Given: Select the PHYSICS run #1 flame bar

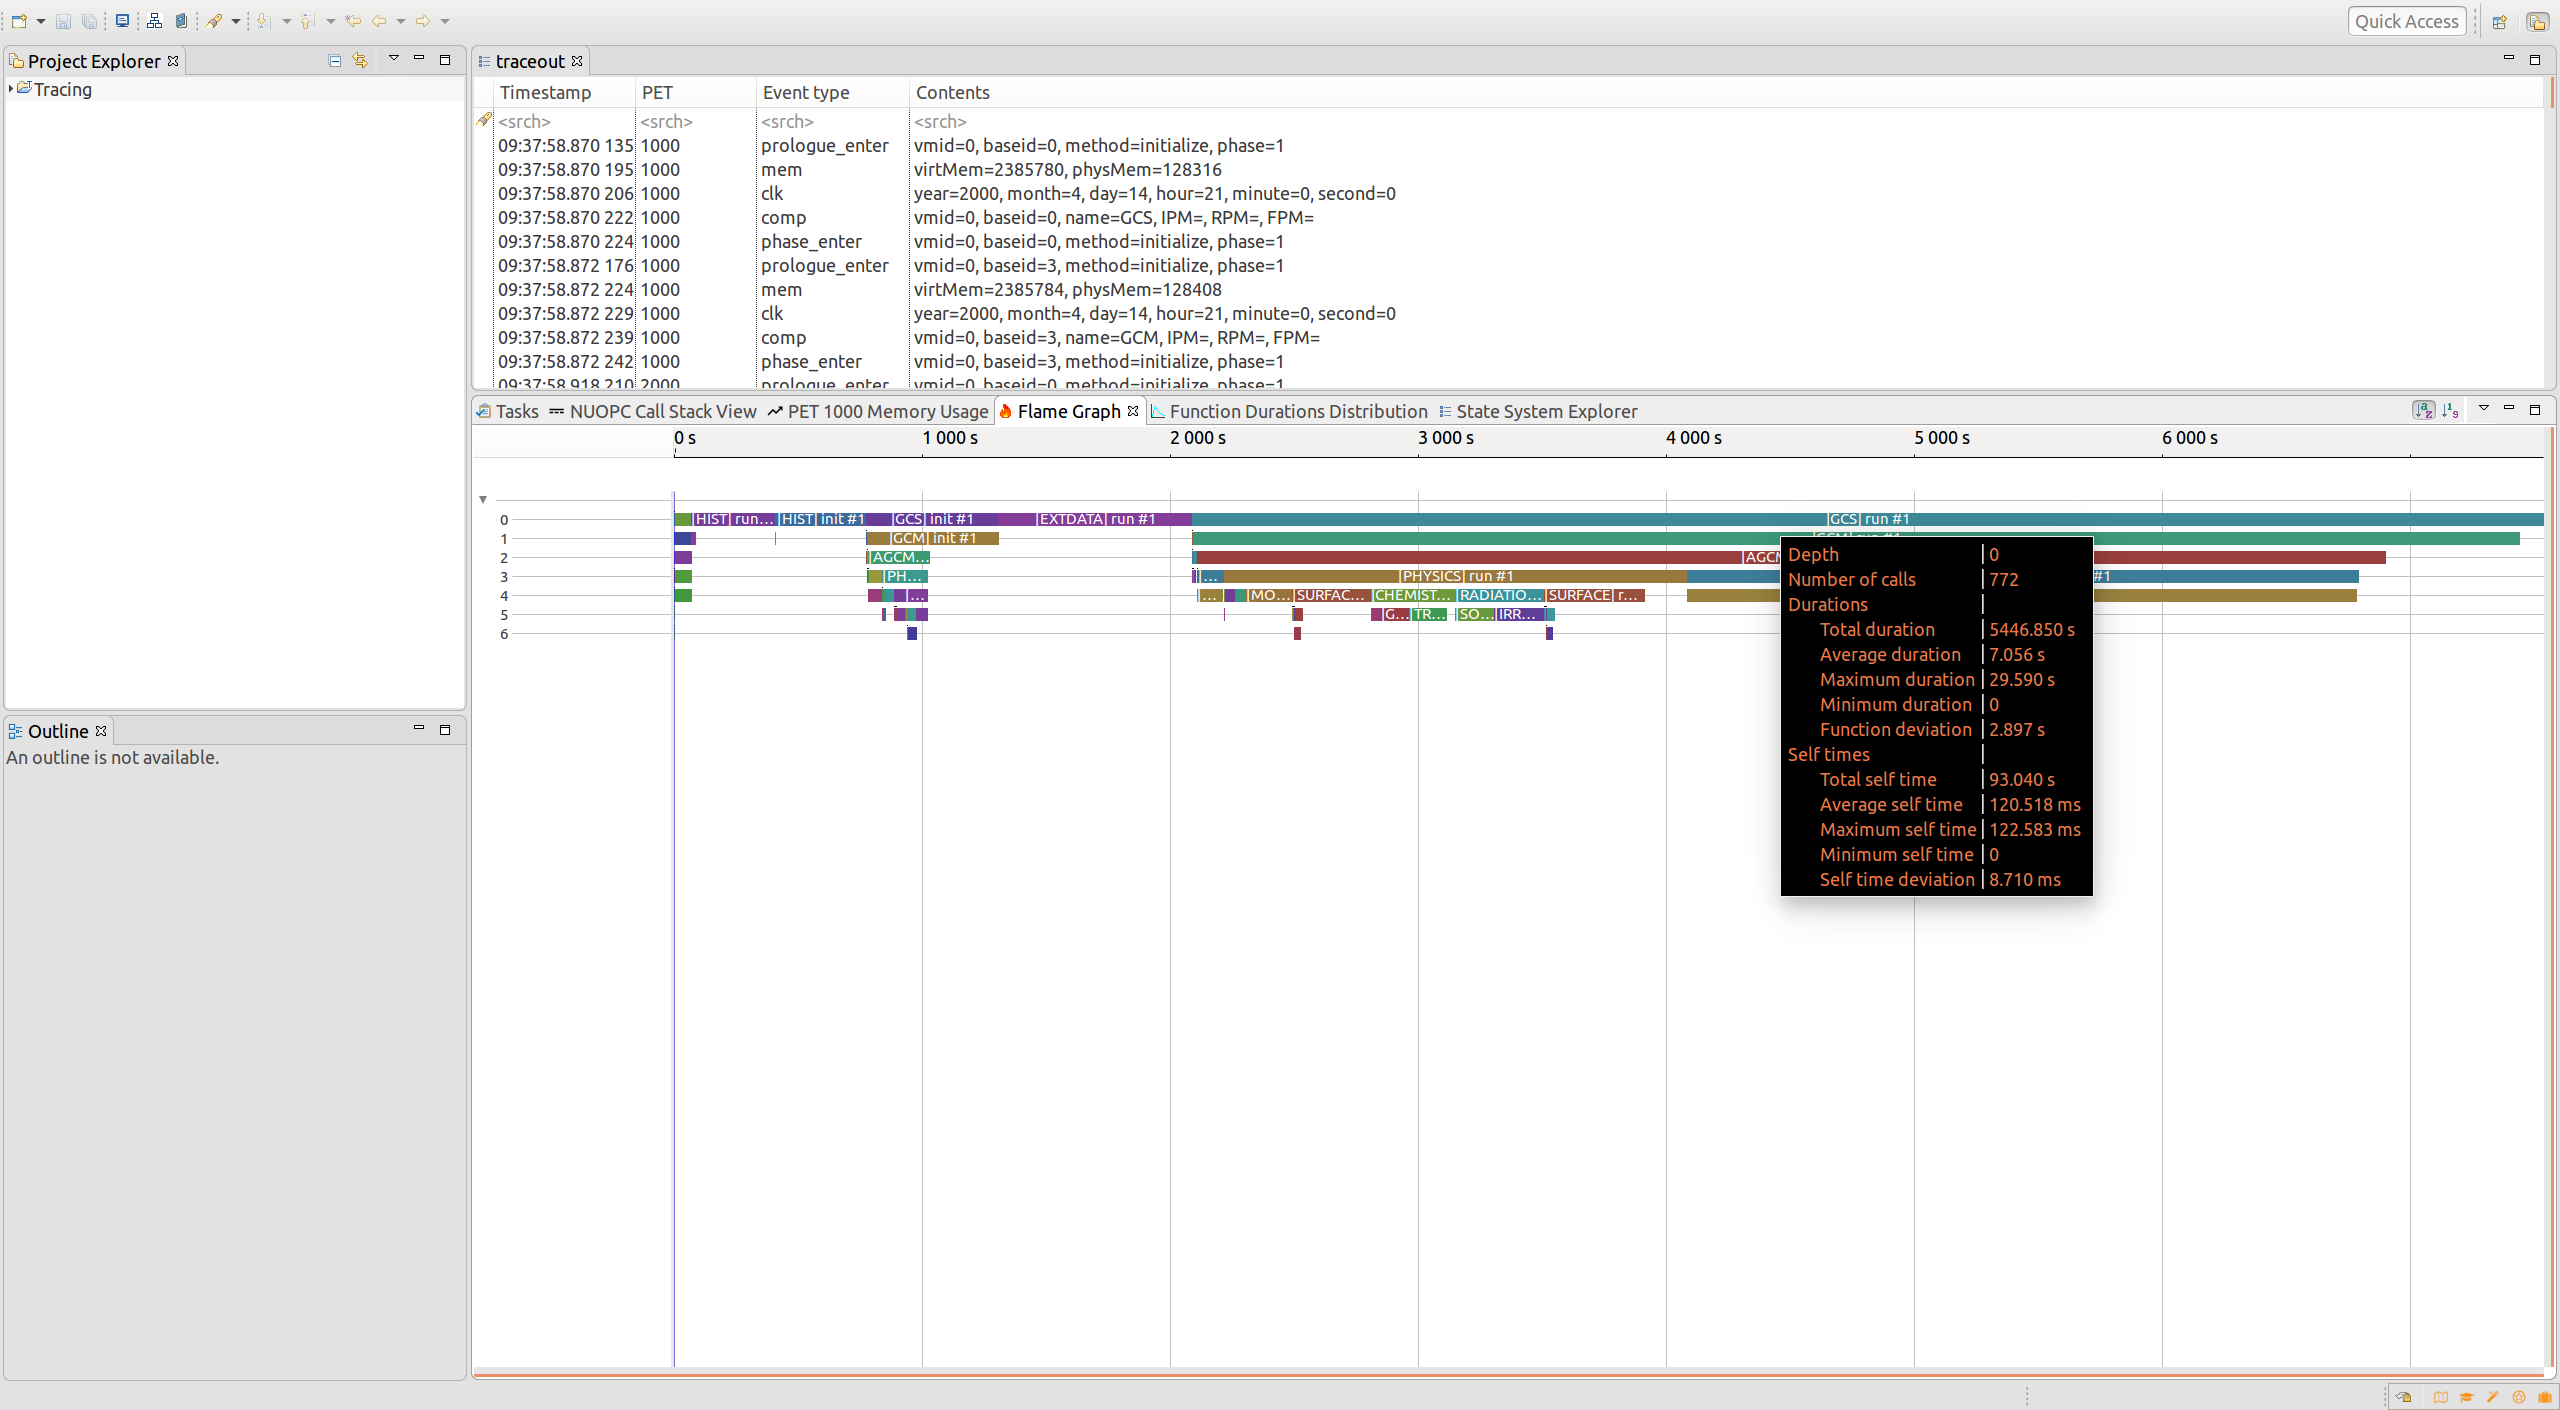Looking at the screenshot, I should coord(1456,576).
